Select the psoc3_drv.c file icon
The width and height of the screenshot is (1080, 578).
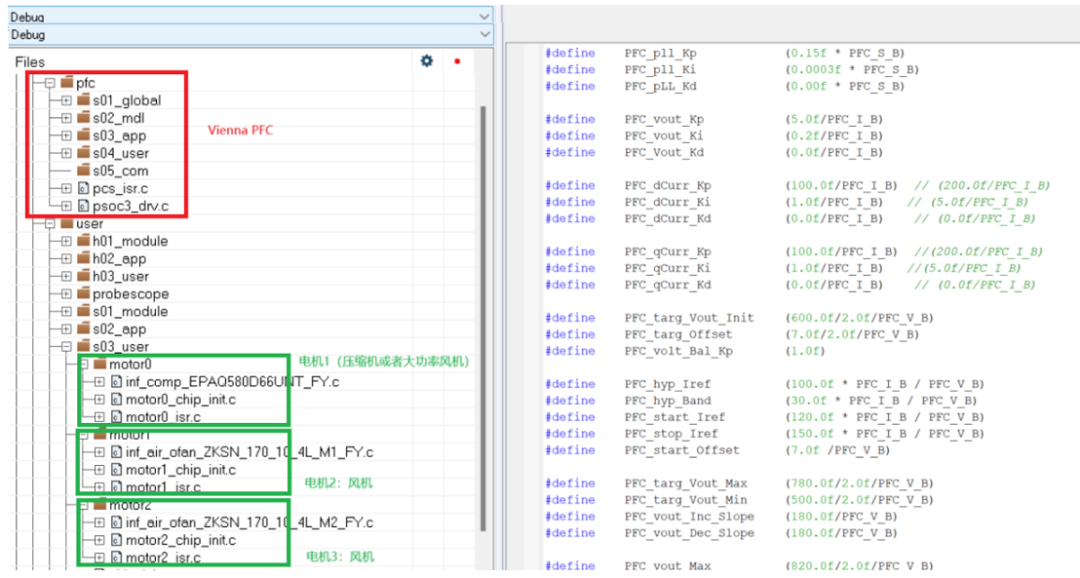click(83, 206)
